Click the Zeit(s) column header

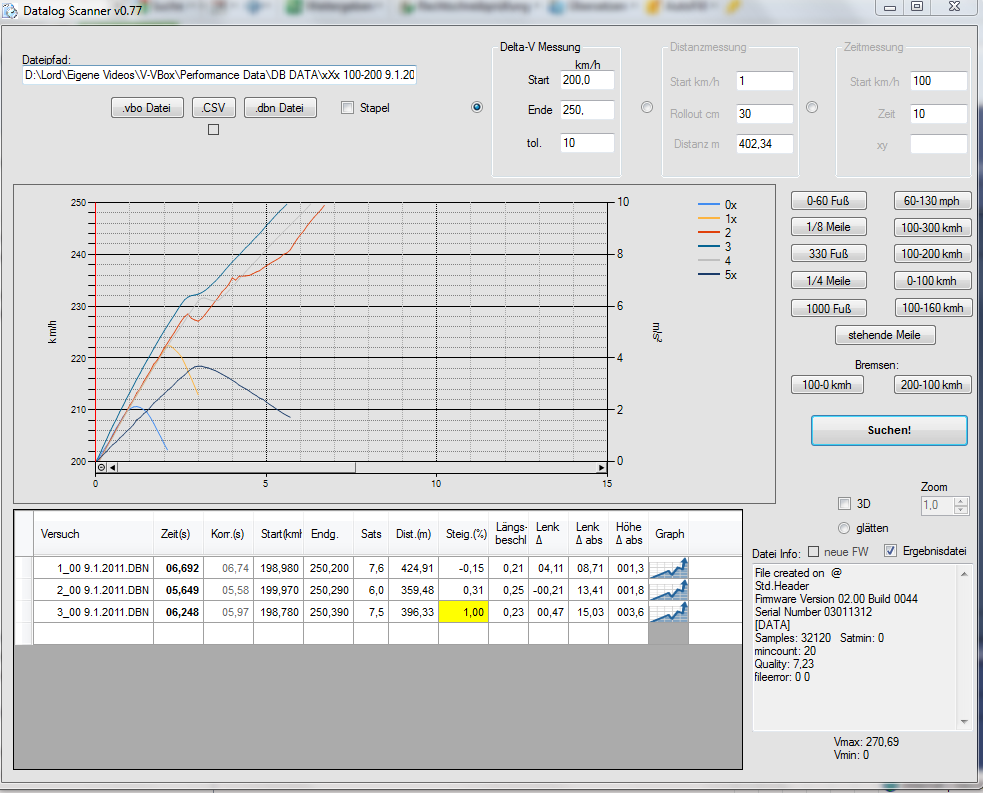point(176,534)
